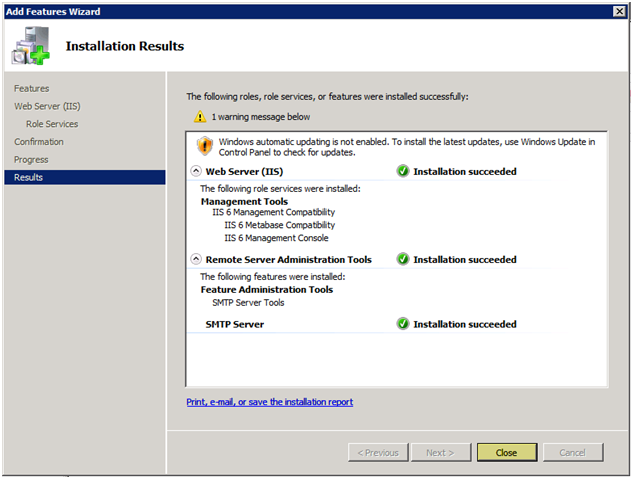Click 'Installation succeeded' for Remote Server Administration Tools

(x=465, y=259)
